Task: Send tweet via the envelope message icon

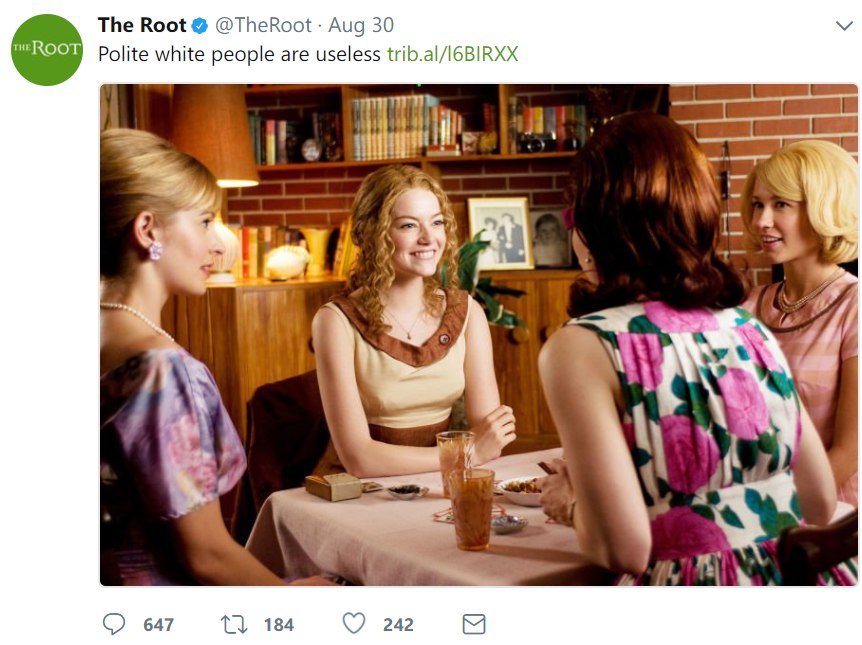Action: click(x=473, y=624)
